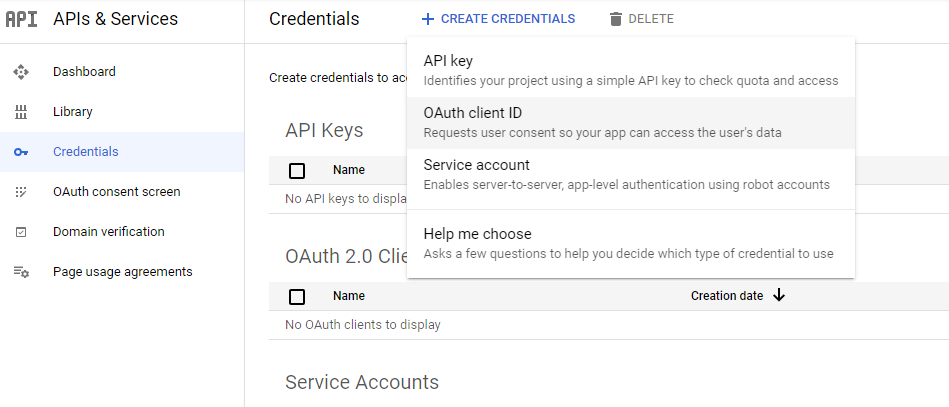This screenshot has height=407, width=949.
Task: Click the Dashboard sidebar icon
Action: [21, 72]
